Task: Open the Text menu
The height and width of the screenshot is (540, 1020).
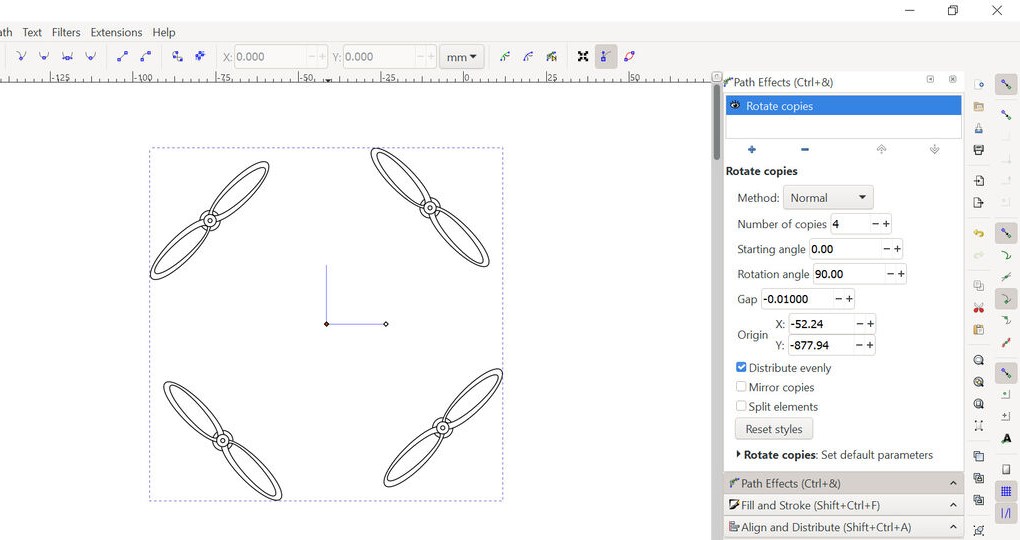Action: (x=32, y=32)
